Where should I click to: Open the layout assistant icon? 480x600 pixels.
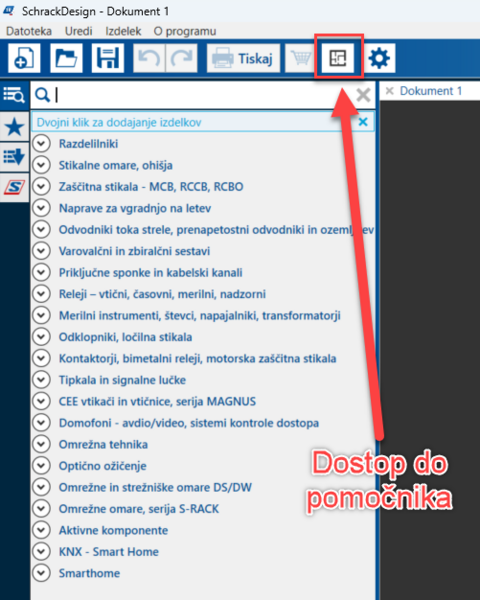point(338,58)
